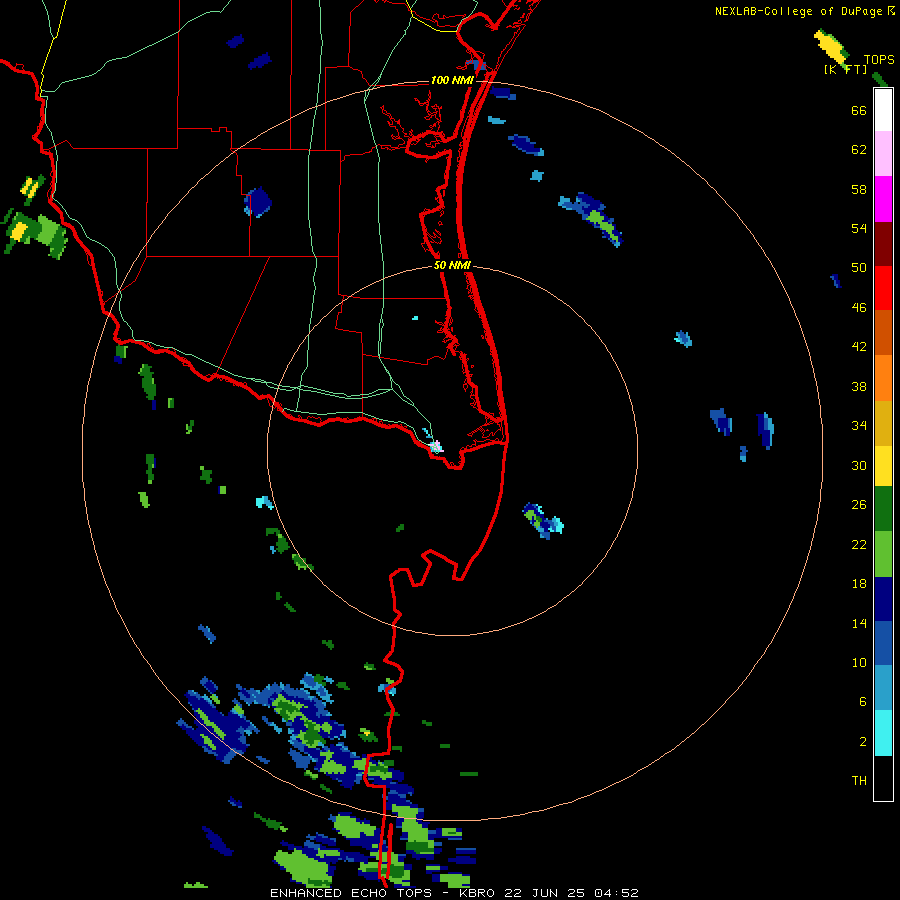The image size is (900, 900).
Task: Click the black TH swatch at legend bottom
Action: pyautogui.click(x=883, y=778)
